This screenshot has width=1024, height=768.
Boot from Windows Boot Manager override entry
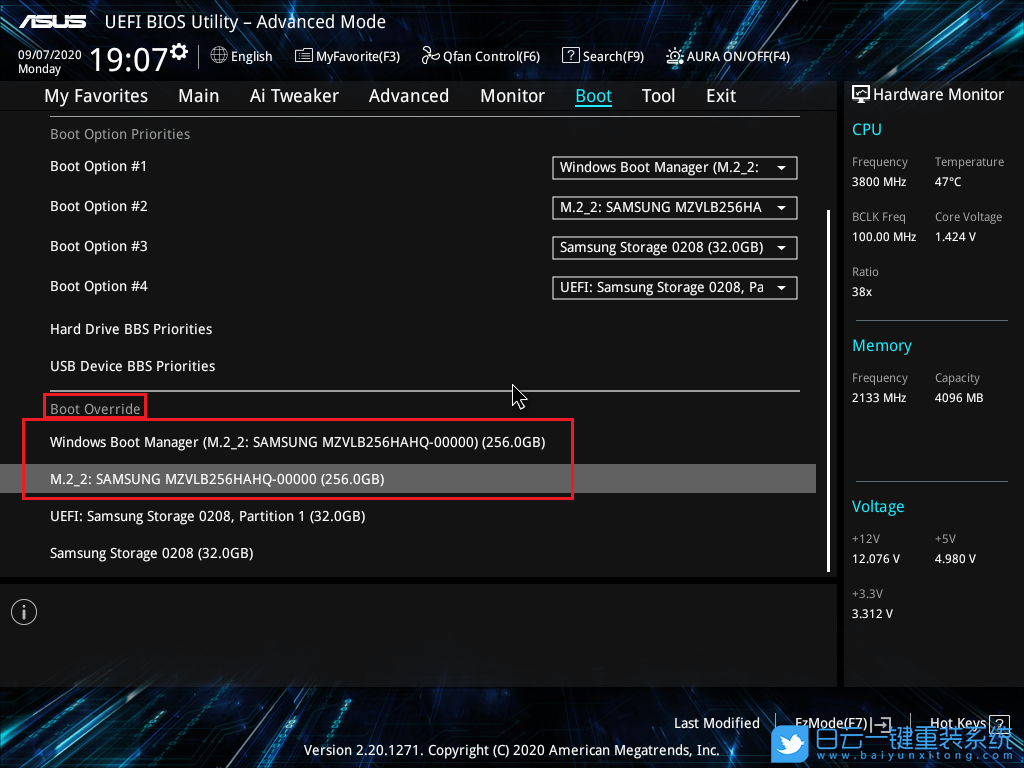(297, 442)
